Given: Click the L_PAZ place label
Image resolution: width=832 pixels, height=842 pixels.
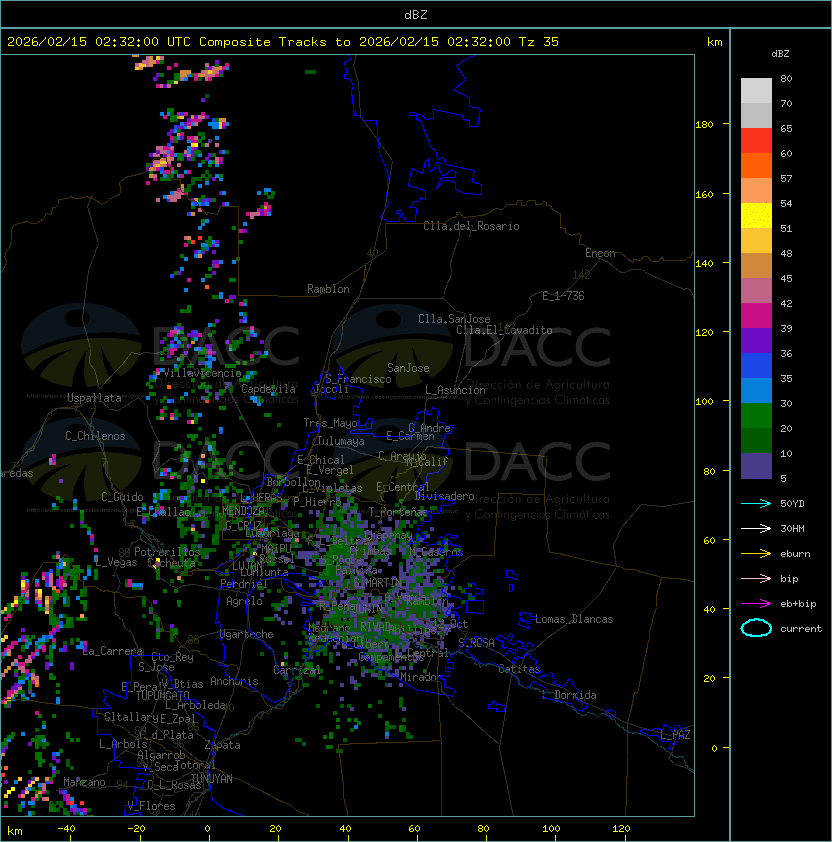Looking at the screenshot, I should point(675,735).
